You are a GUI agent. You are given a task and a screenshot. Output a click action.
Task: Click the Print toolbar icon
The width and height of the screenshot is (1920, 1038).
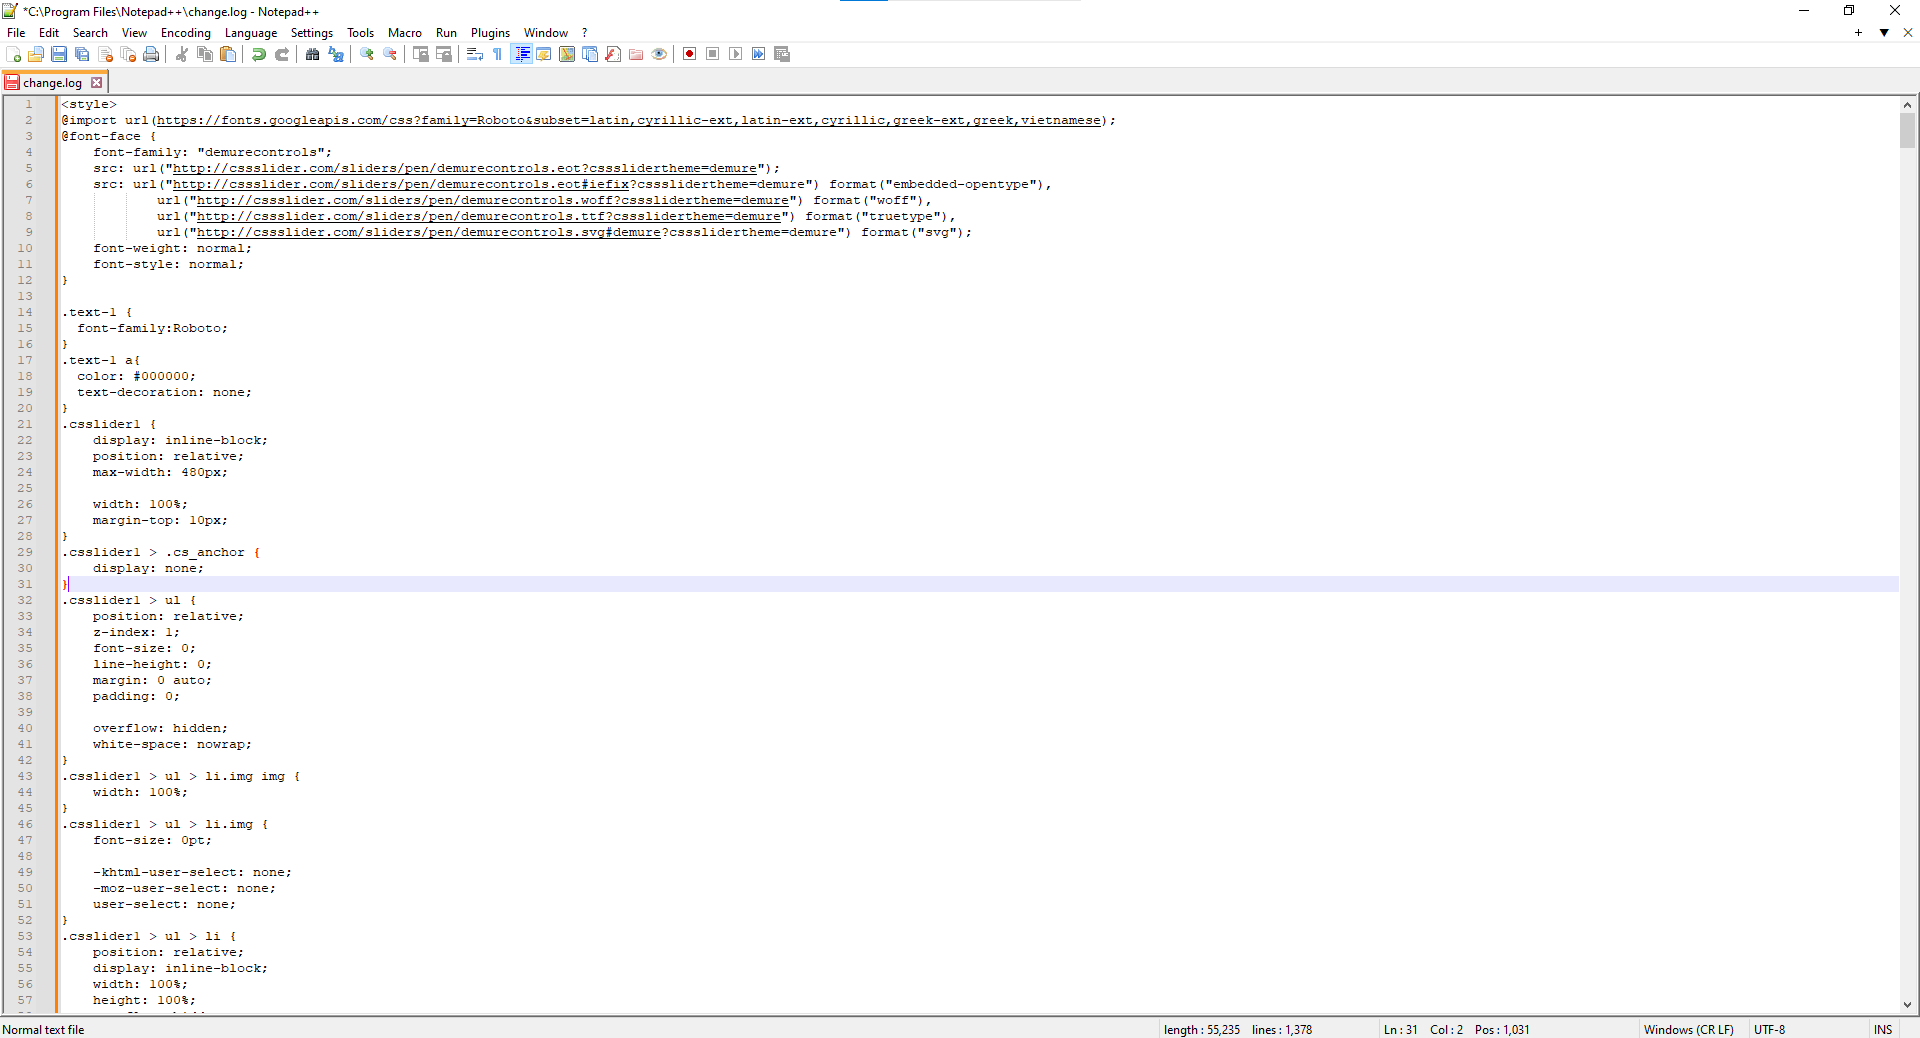(x=151, y=54)
